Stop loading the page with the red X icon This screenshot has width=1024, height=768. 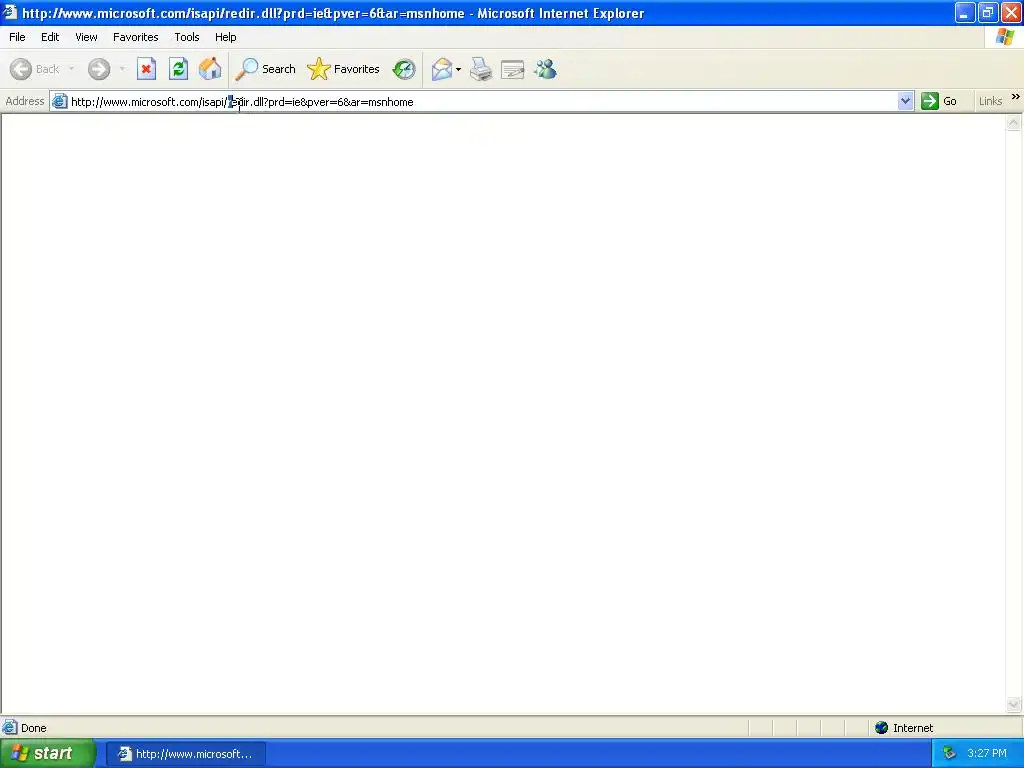(x=146, y=69)
